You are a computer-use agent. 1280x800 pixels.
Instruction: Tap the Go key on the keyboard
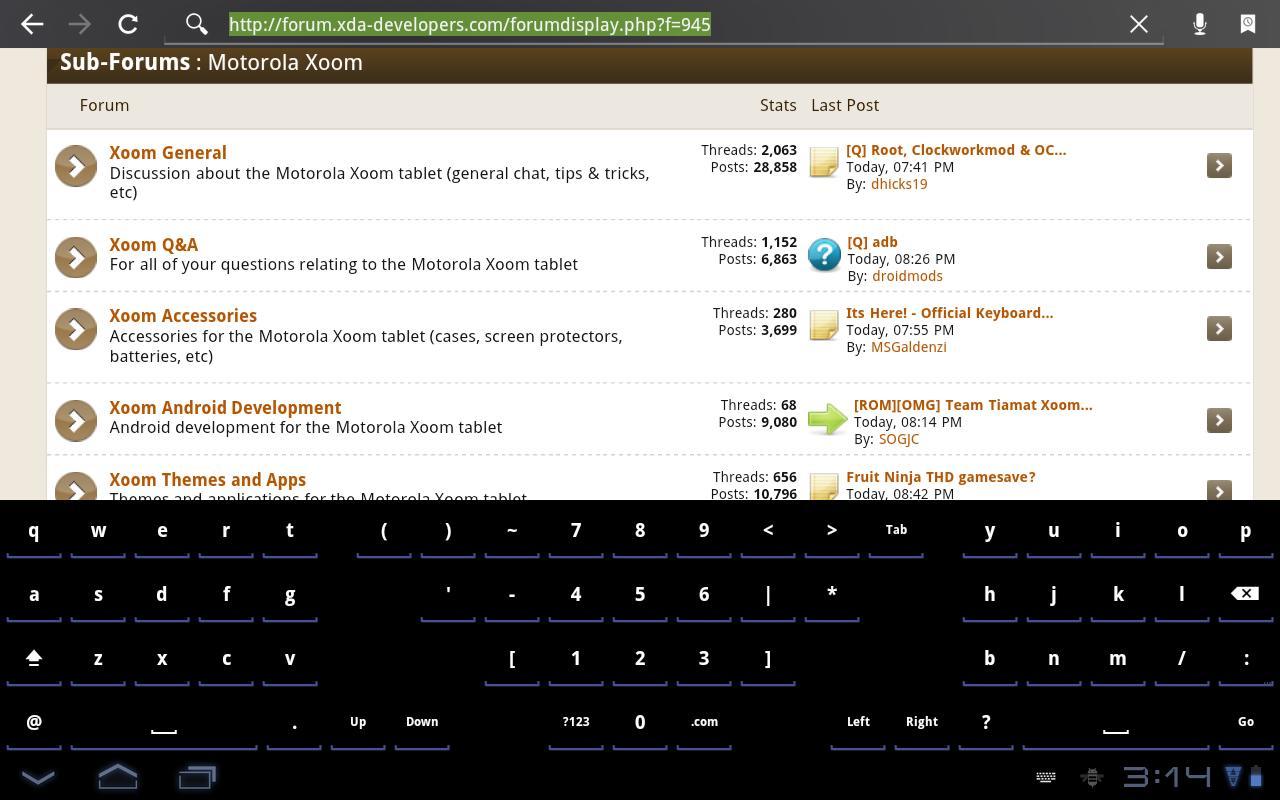(1246, 721)
